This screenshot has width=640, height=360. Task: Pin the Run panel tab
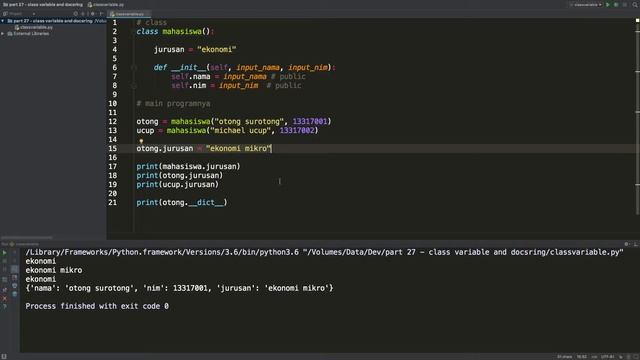click(4, 289)
